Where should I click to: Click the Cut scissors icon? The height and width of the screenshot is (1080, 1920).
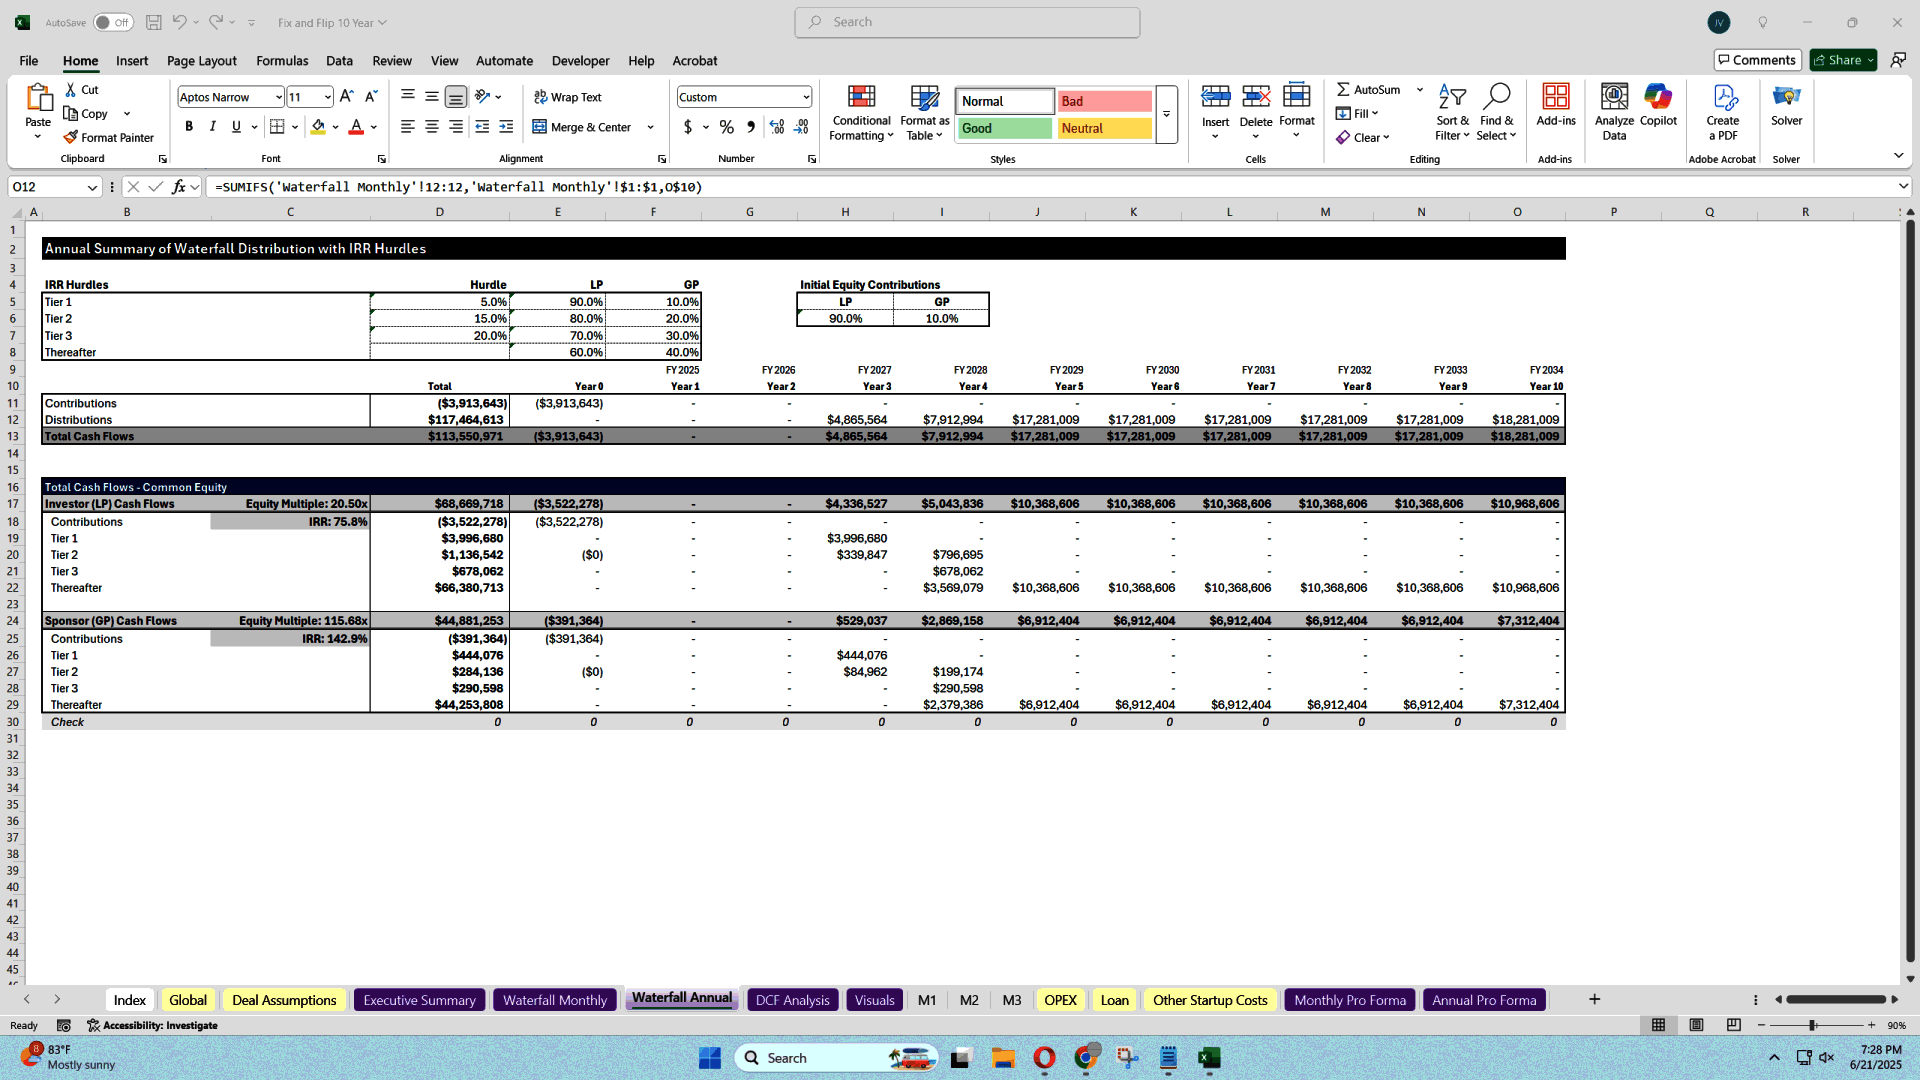(71, 89)
